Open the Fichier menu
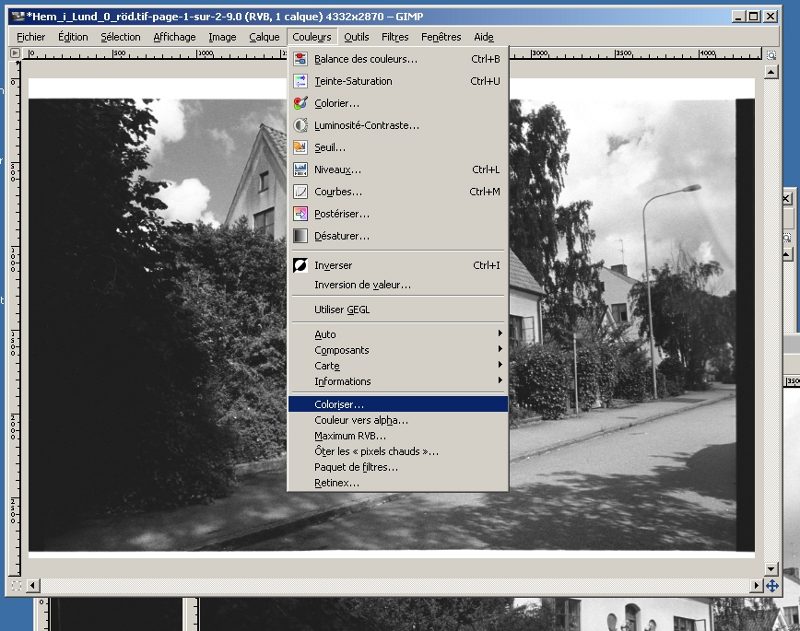This screenshot has width=800, height=631. coord(31,37)
